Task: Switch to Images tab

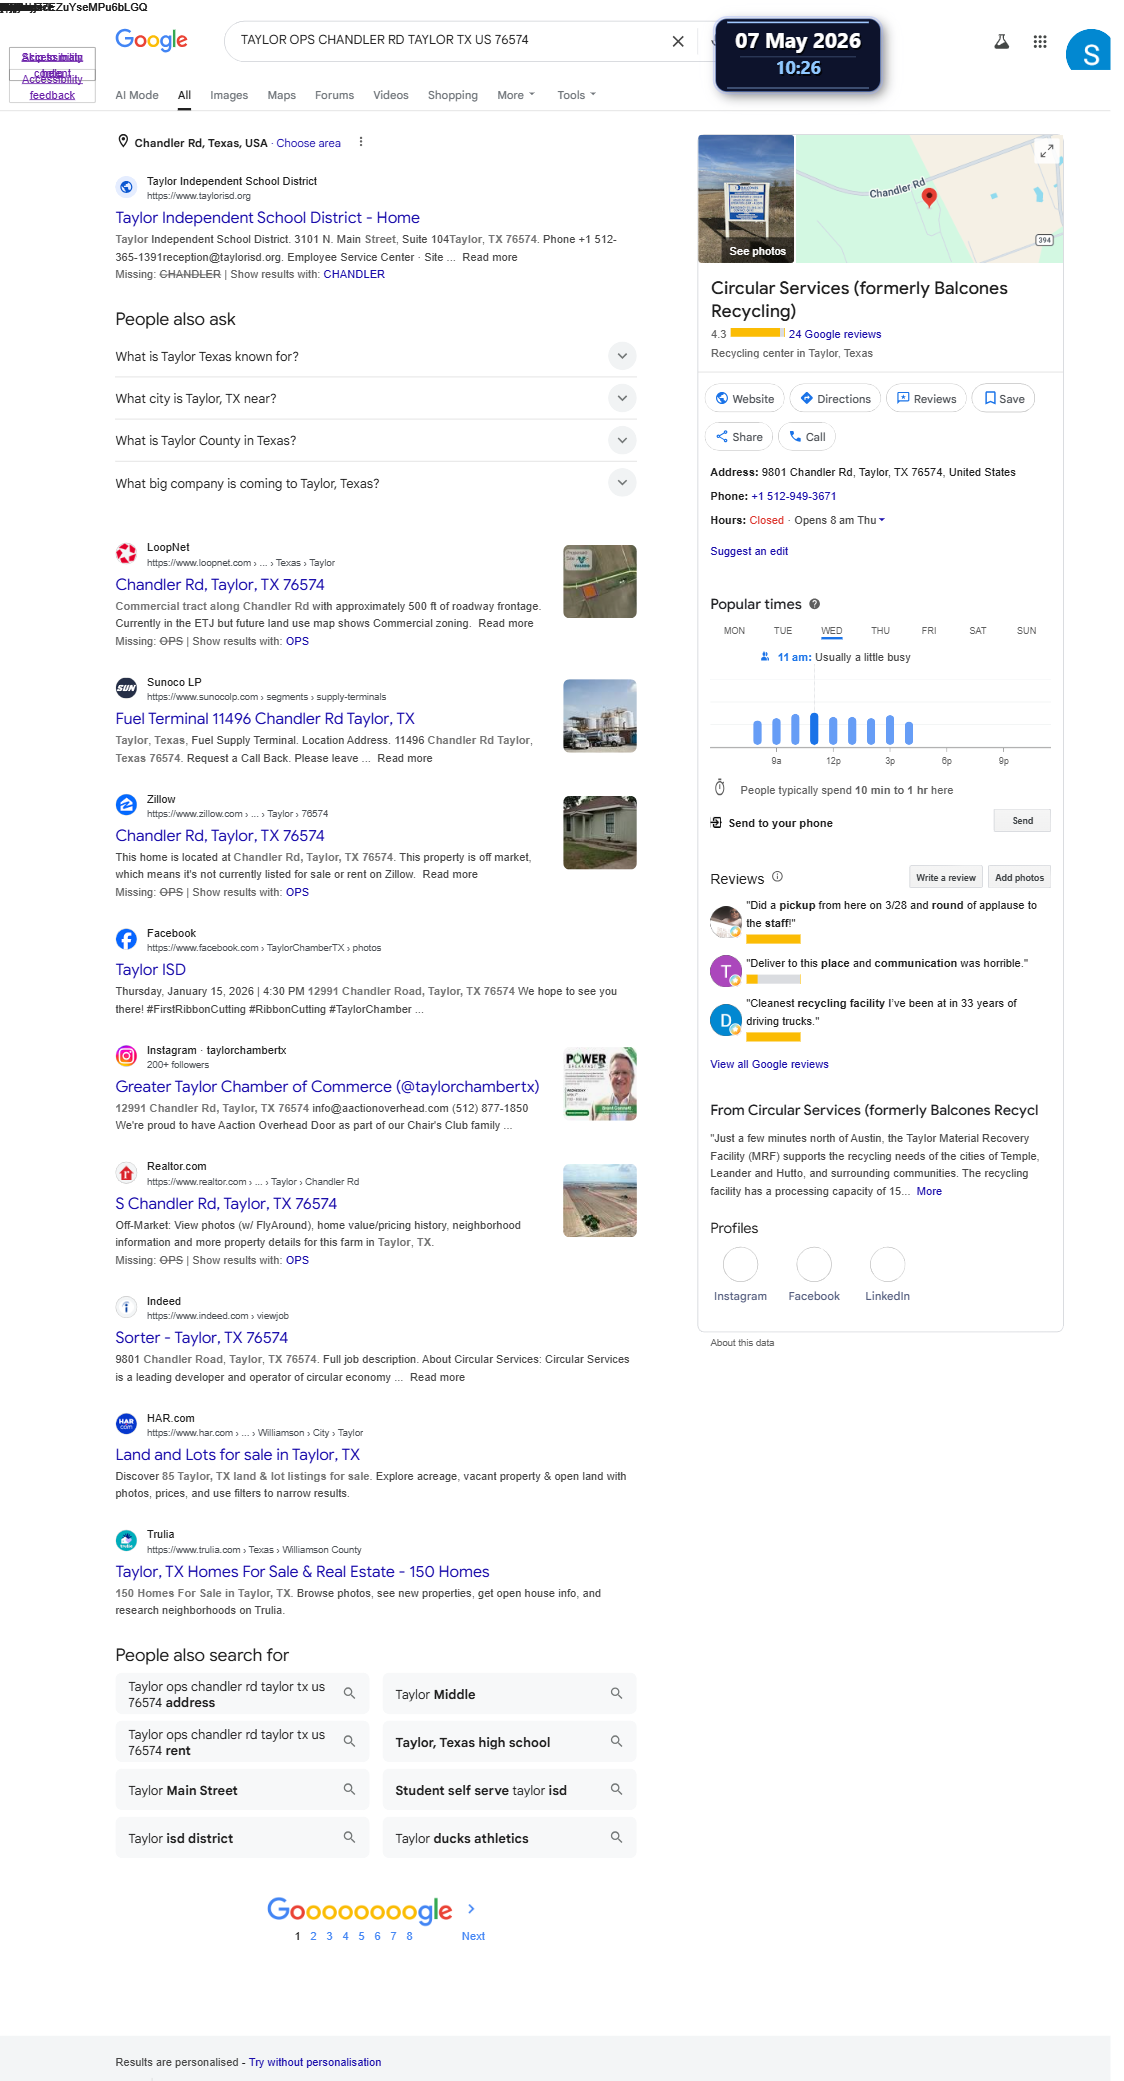Action: (x=229, y=95)
